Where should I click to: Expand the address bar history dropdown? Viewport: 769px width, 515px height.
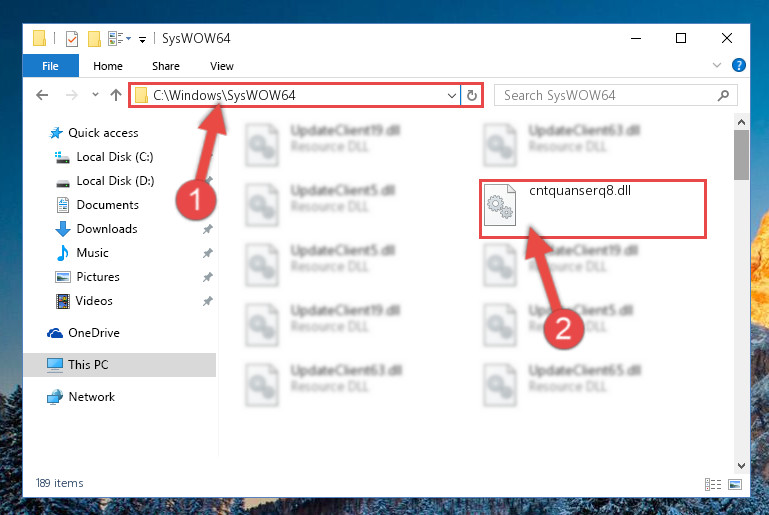(x=452, y=95)
